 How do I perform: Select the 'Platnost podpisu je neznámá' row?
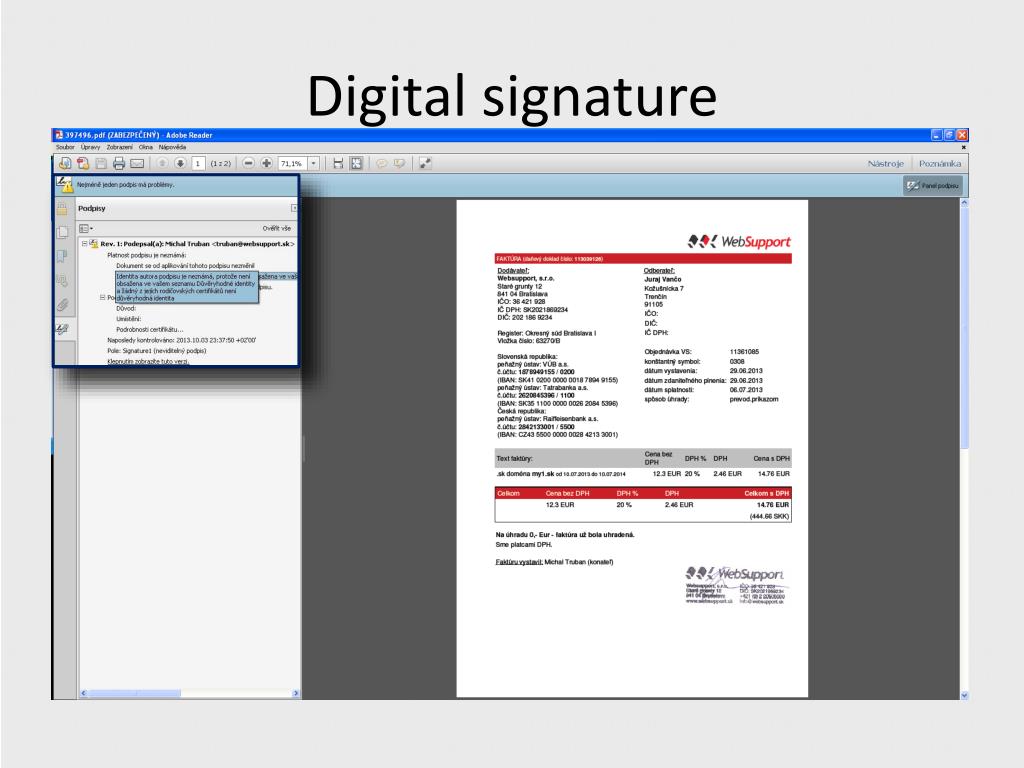tap(147, 255)
